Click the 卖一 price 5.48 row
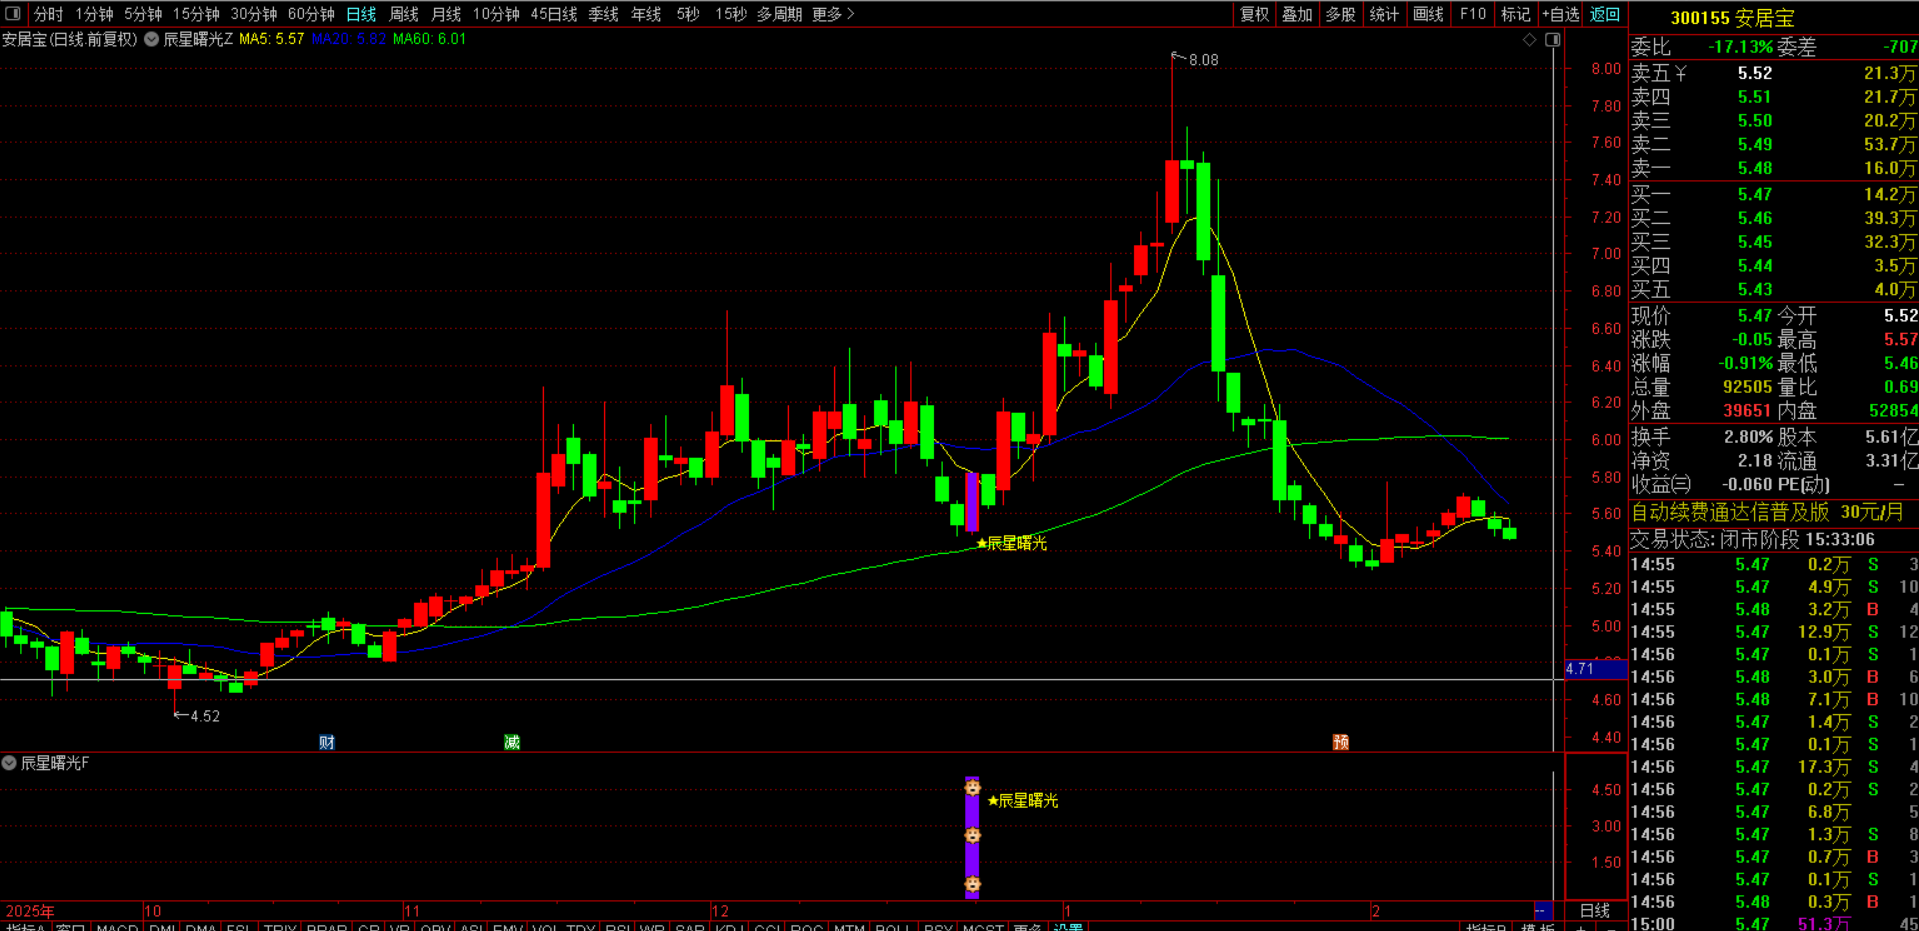 click(x=1774, y=168)
